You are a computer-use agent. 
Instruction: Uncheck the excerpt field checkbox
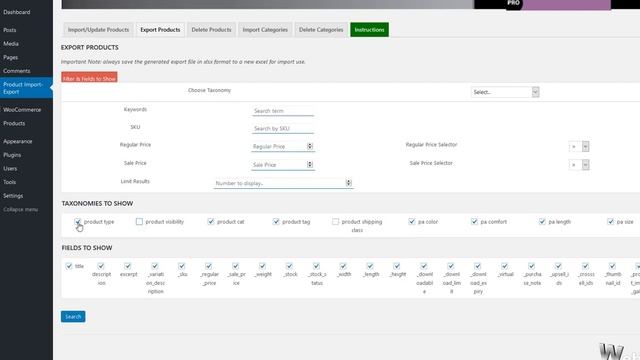pyautogui.click(x=128, y=266)
